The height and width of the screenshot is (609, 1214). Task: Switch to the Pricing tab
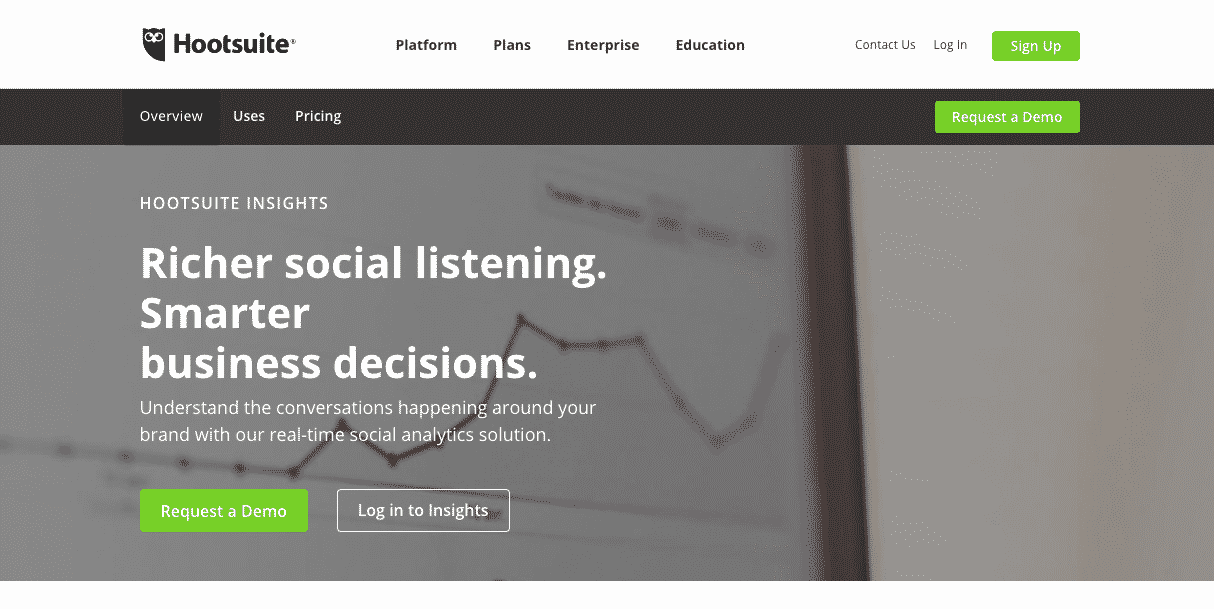click(x=318, y=116)
